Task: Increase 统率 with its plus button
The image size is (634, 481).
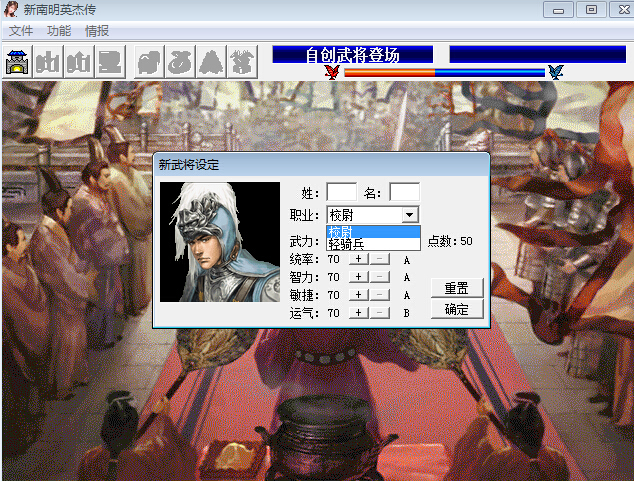Action: click(x=359, y=259)
